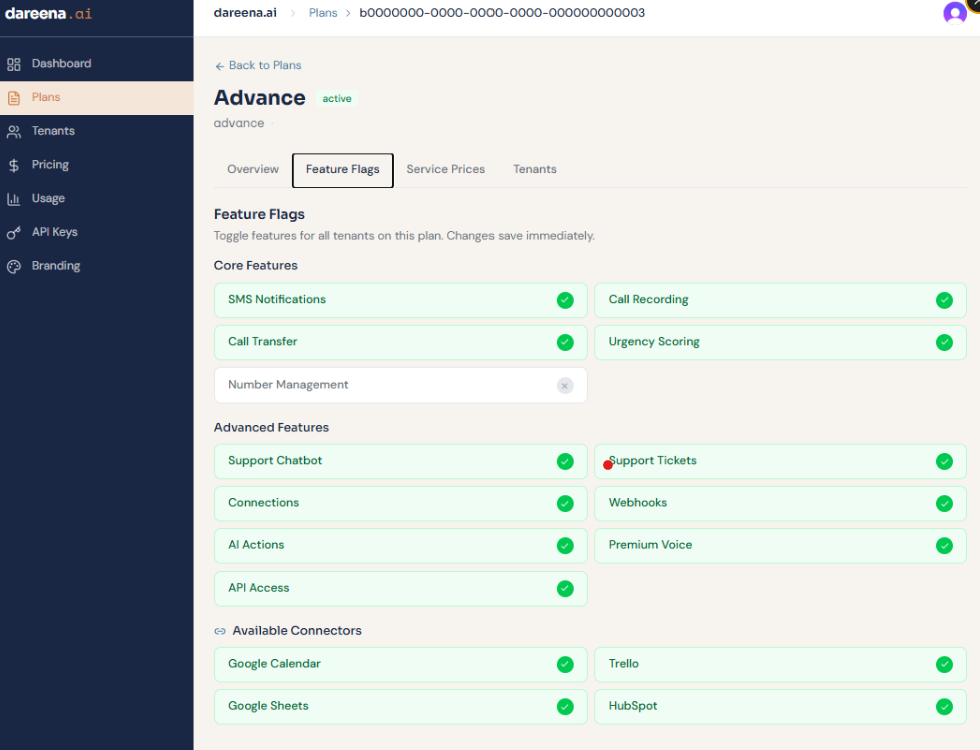Open the Overview tab
The width and height of the screenshot is (980, 750).
click(253, 170)
